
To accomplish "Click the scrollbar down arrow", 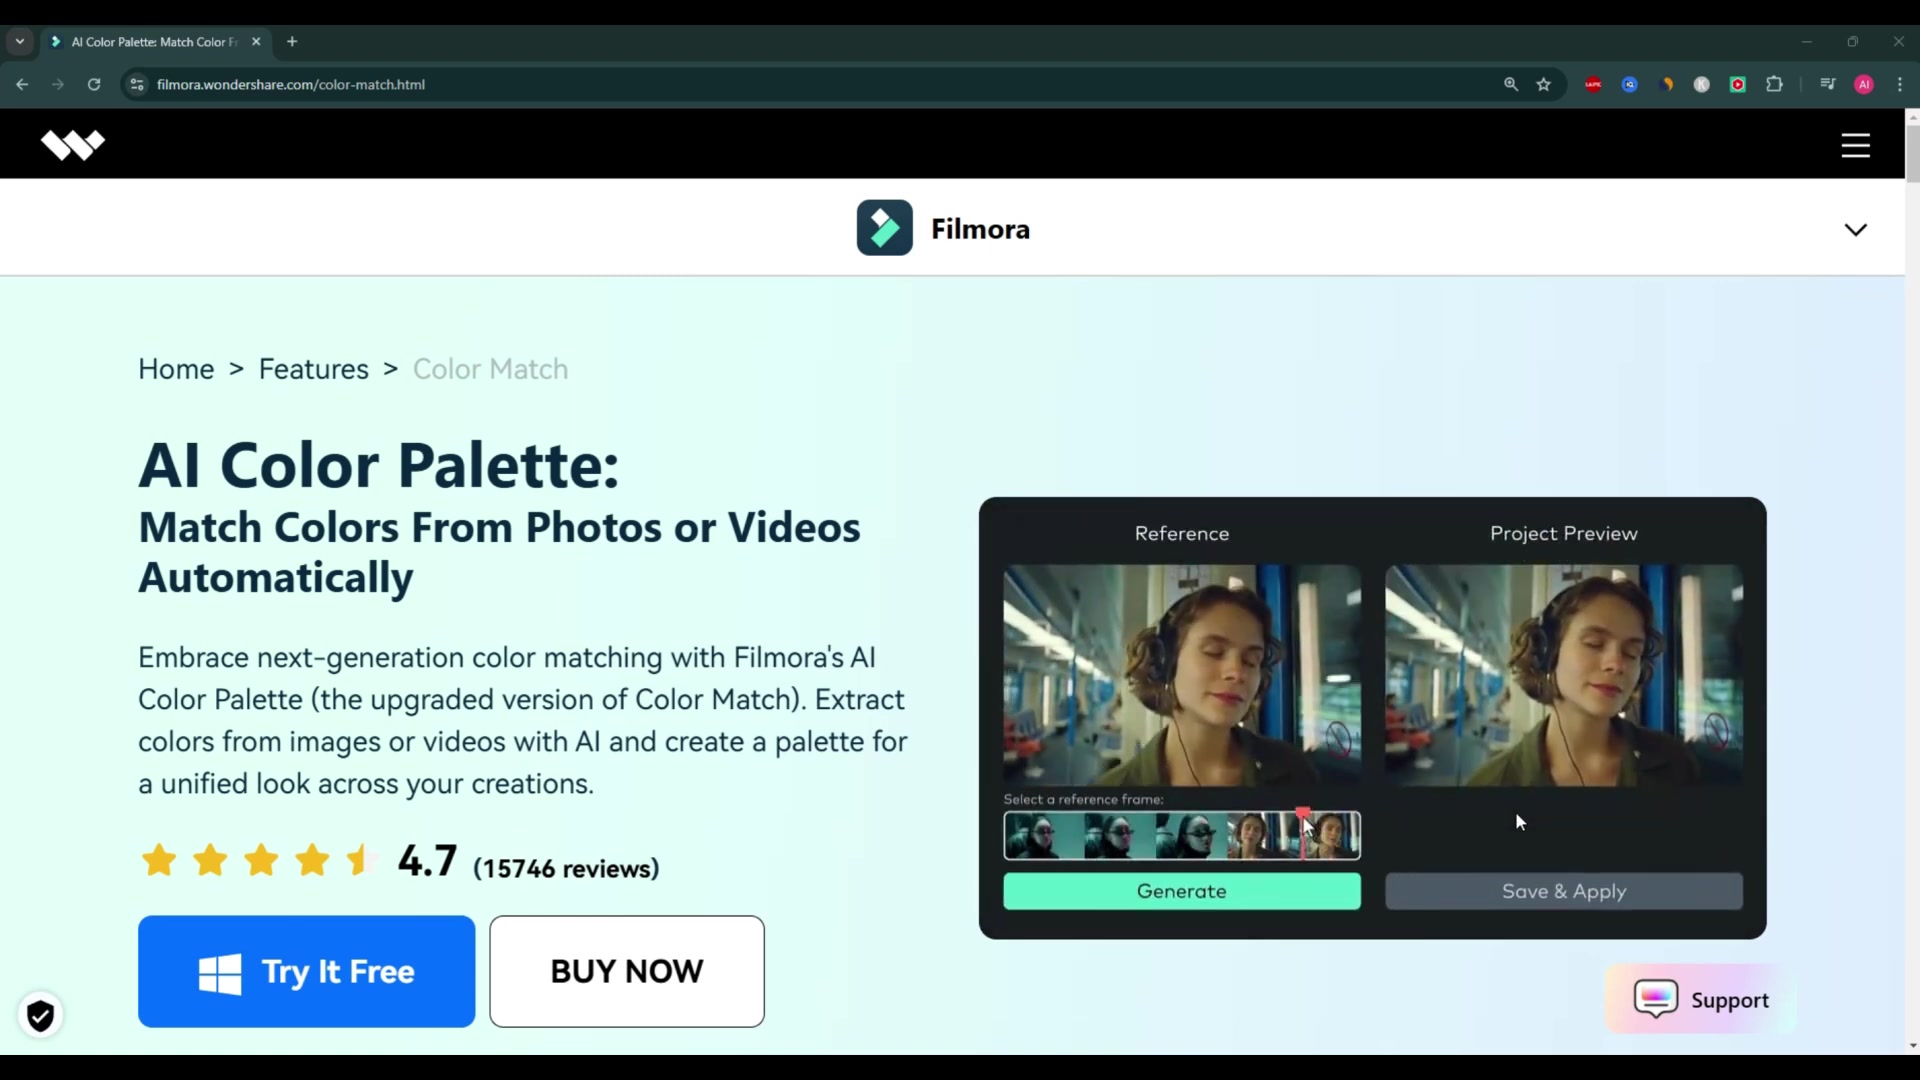I will [x=1912, y=1046].
